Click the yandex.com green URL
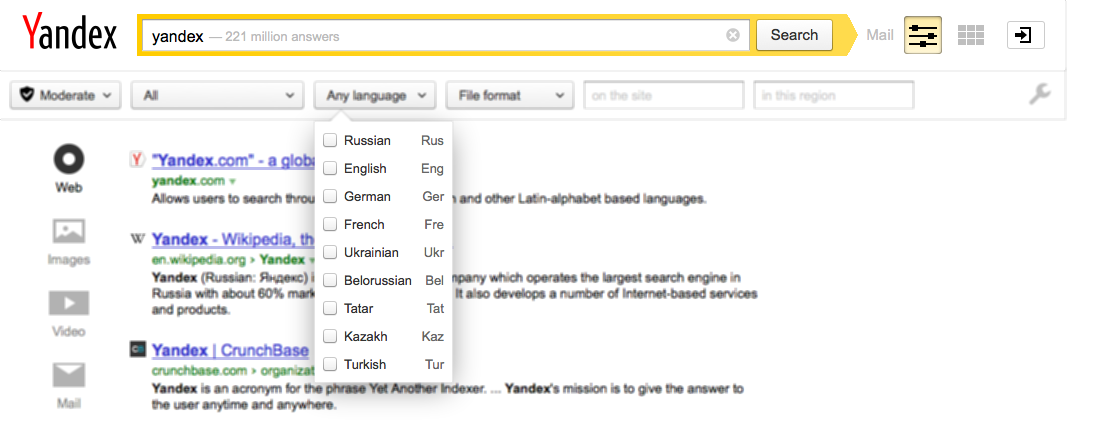Image resolution: width=1106 pixels, height=432 pixels. (188, 181)
